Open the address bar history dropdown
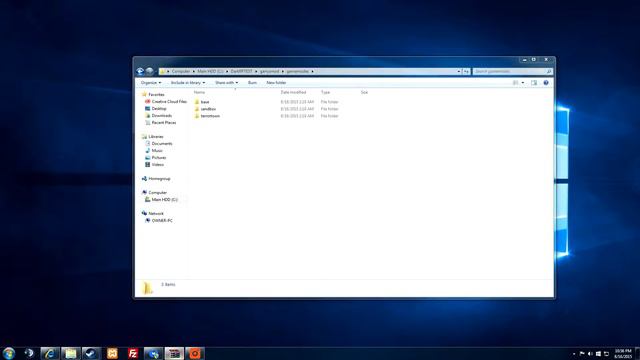640x360 pixels. point(459,71)
